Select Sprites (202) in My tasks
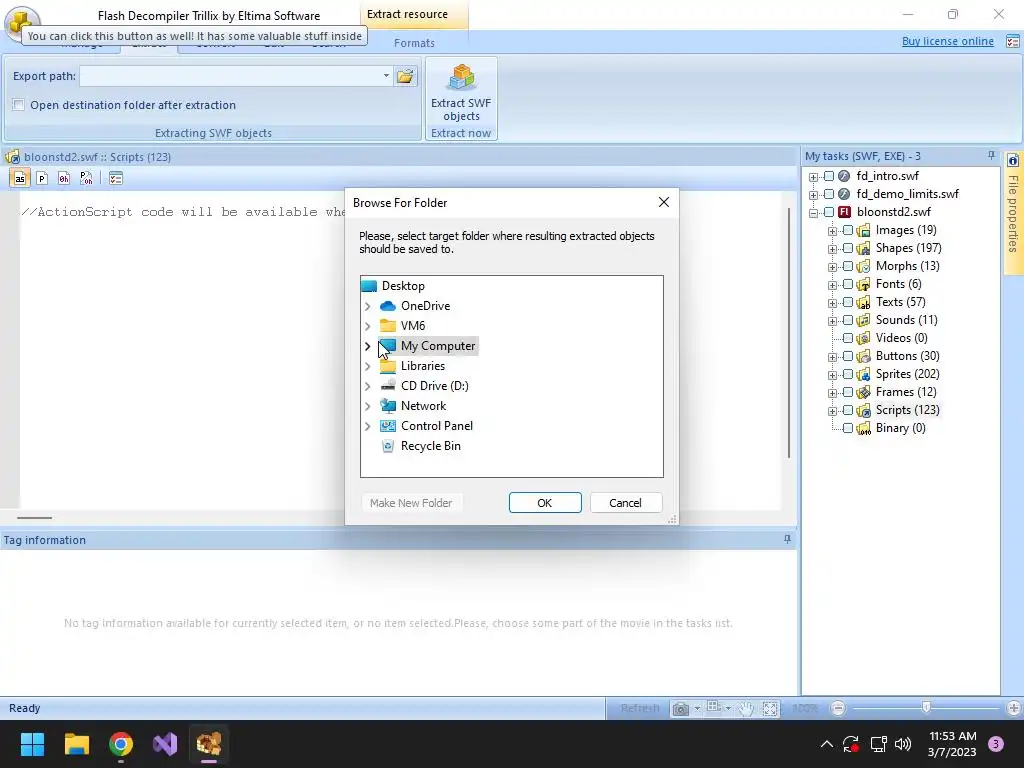This screenshot has width=1024, height=768. coord(907,374)
